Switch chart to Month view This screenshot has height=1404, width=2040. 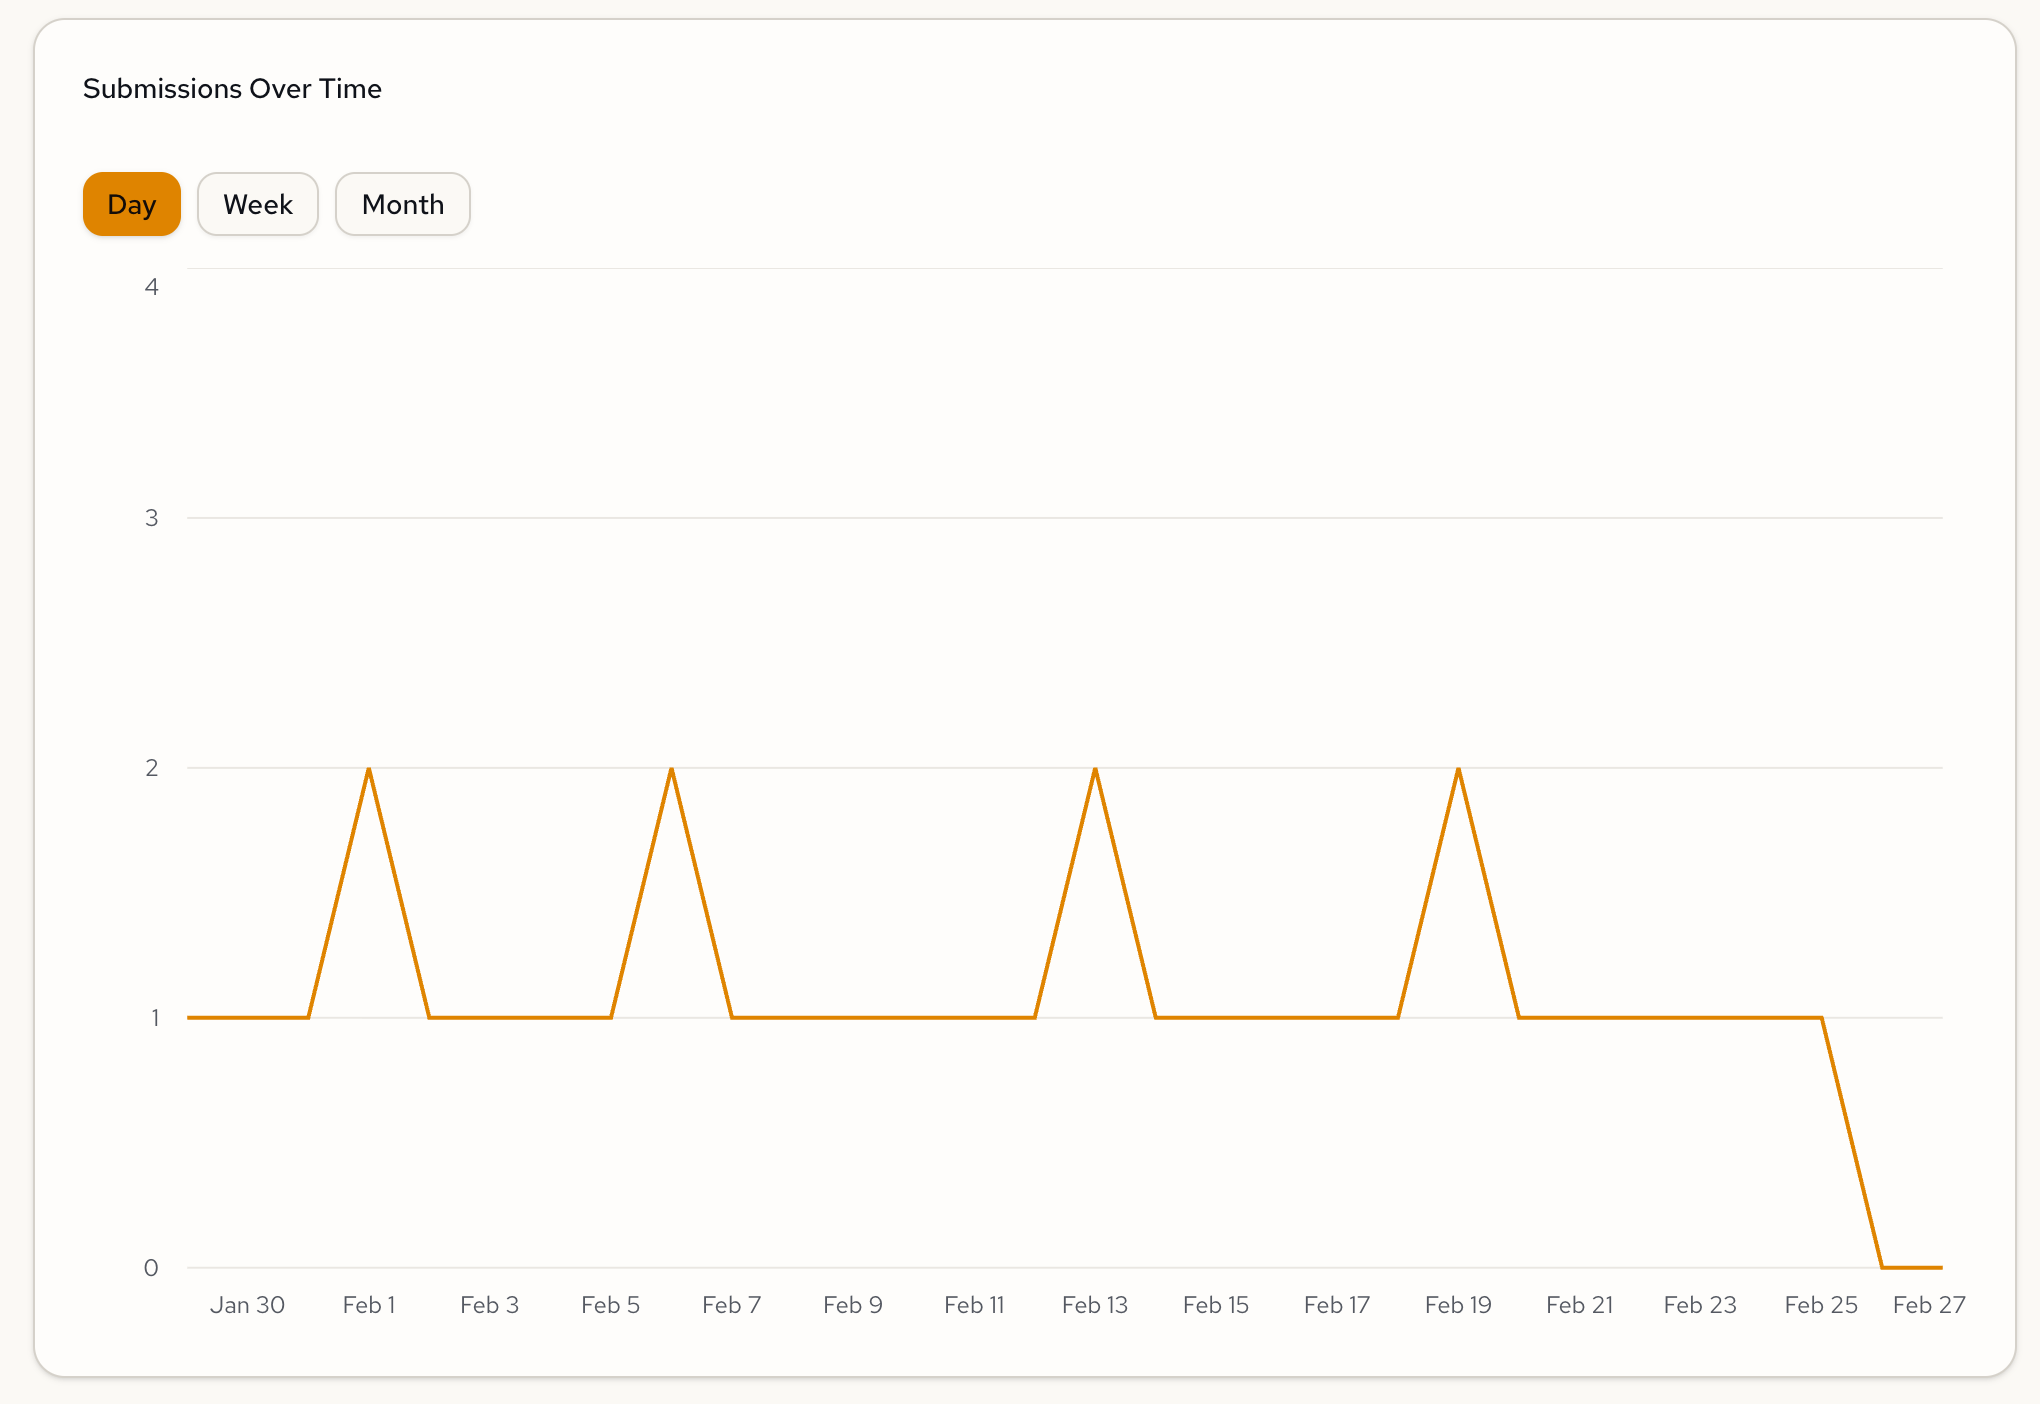[402, 204]
